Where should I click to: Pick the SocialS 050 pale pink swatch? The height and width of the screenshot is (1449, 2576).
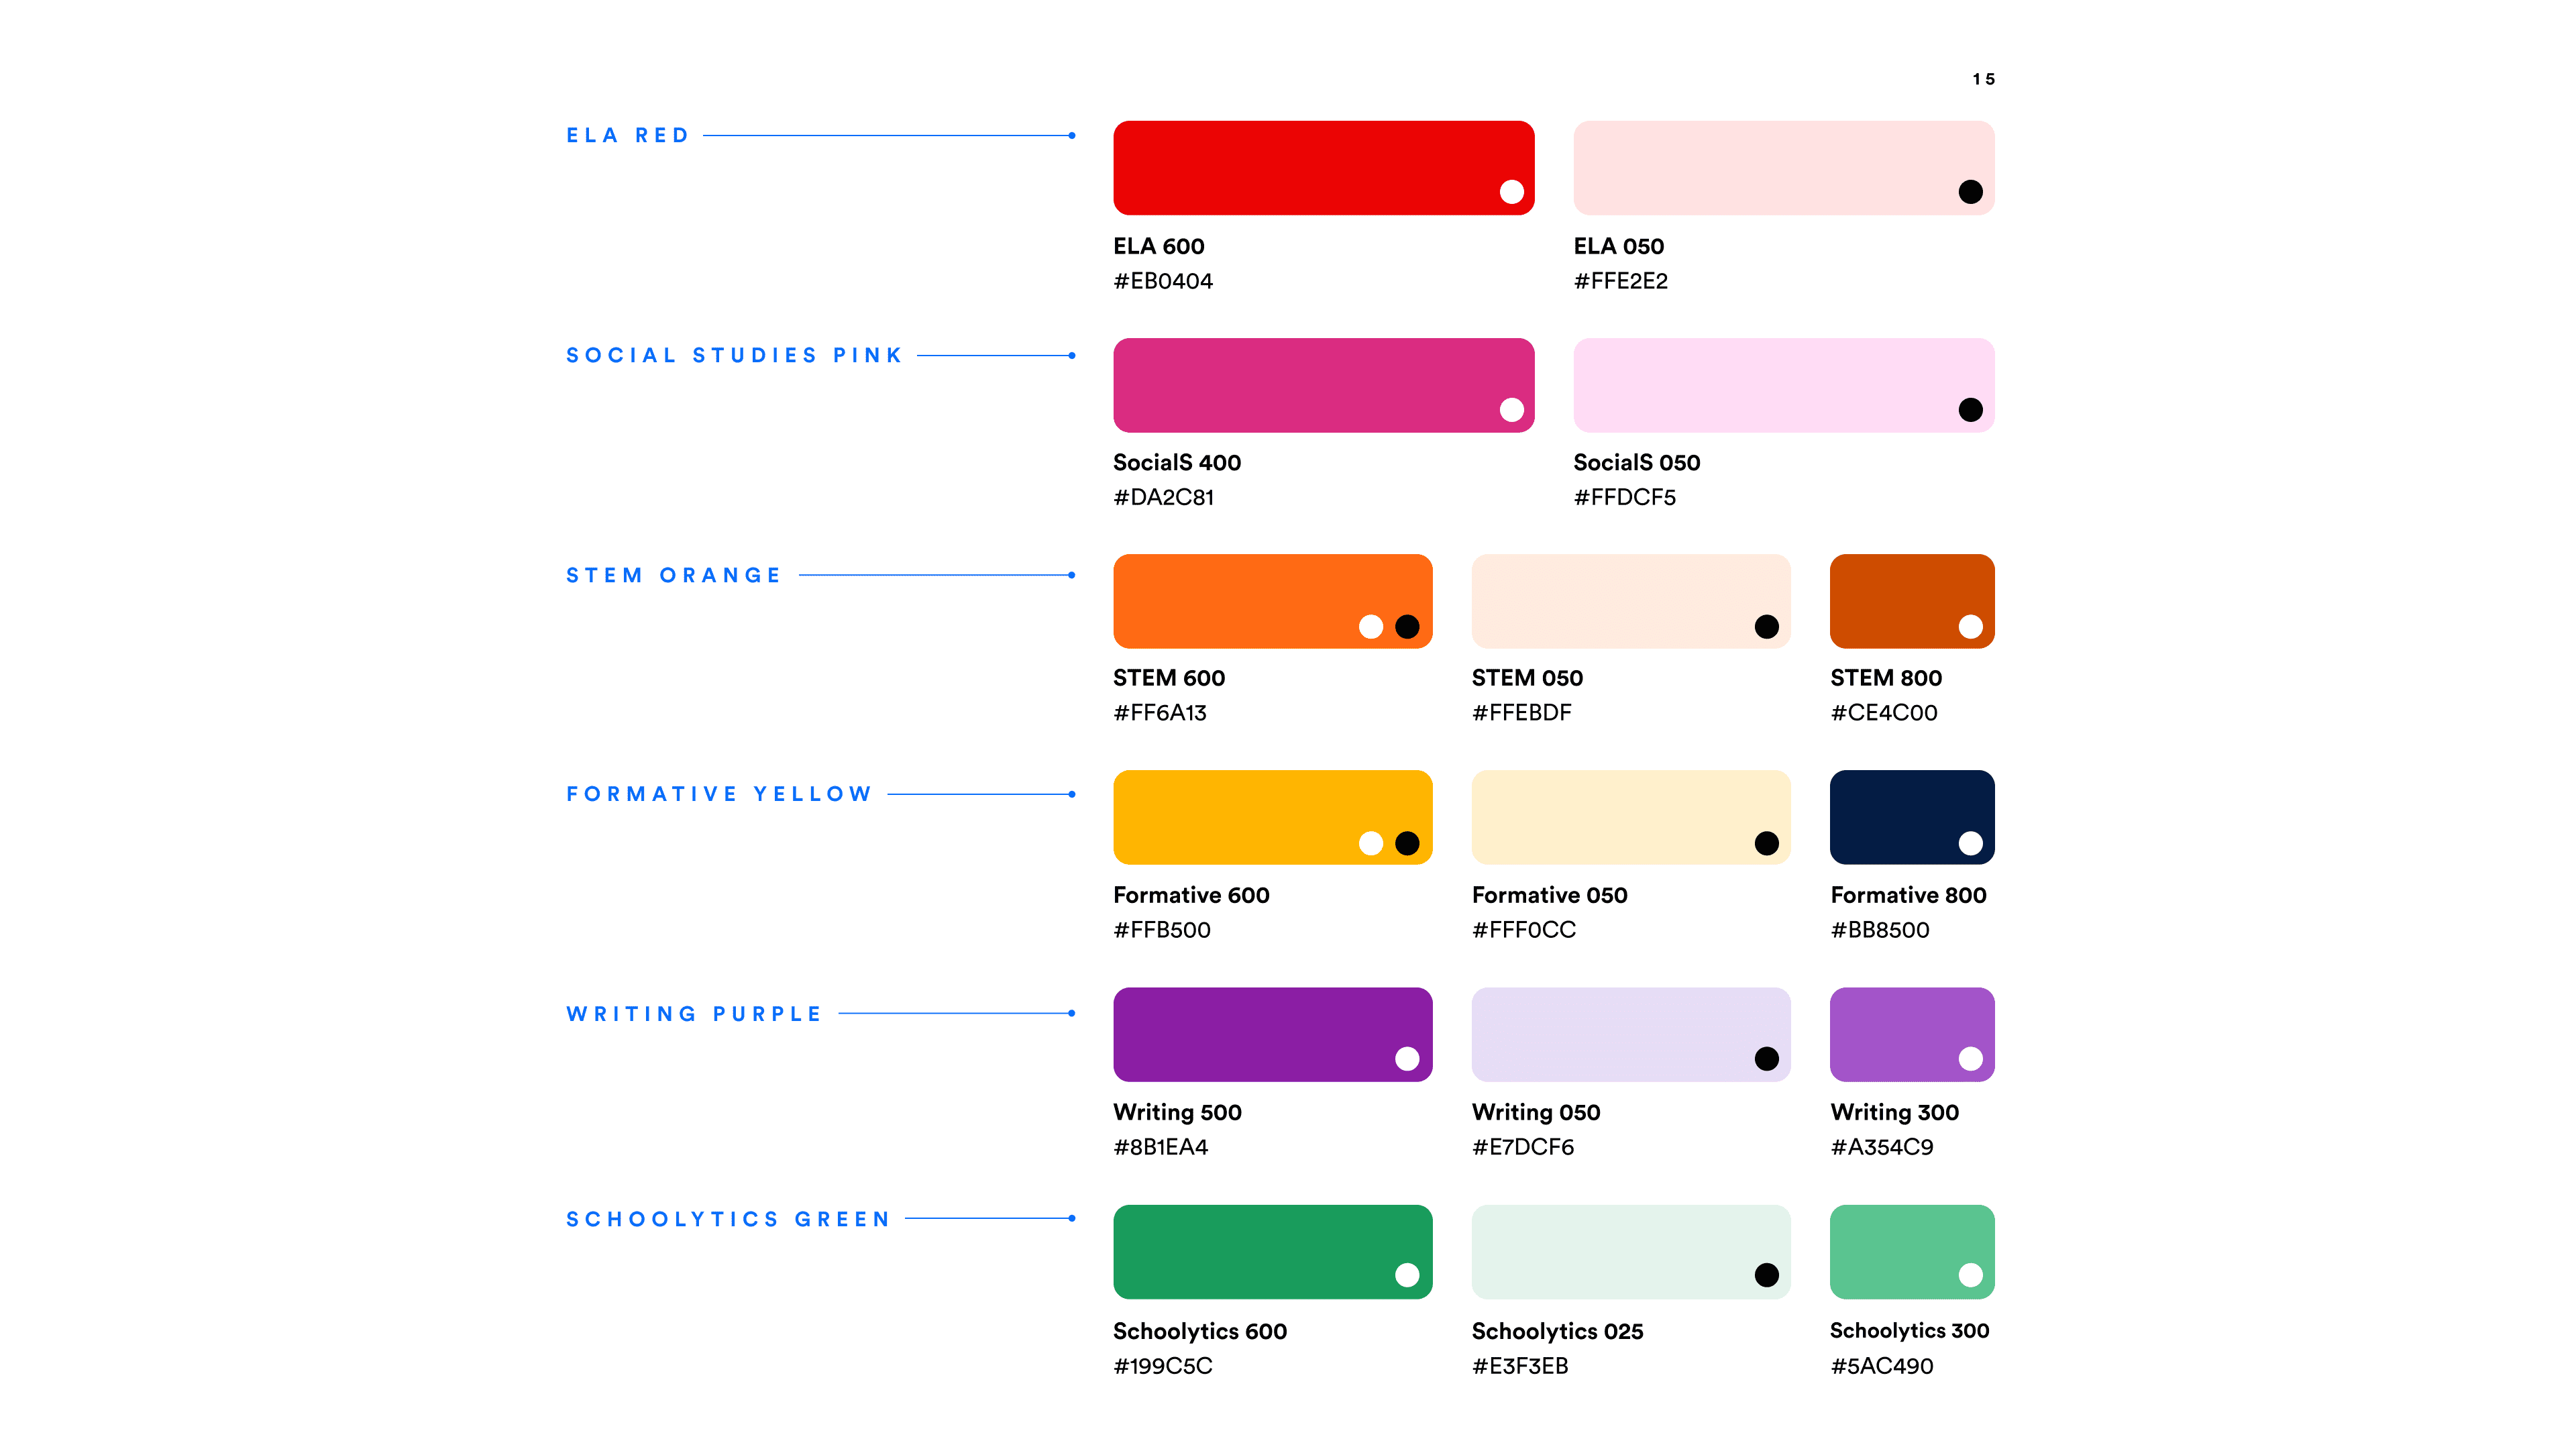click(x=1783, y=385)
